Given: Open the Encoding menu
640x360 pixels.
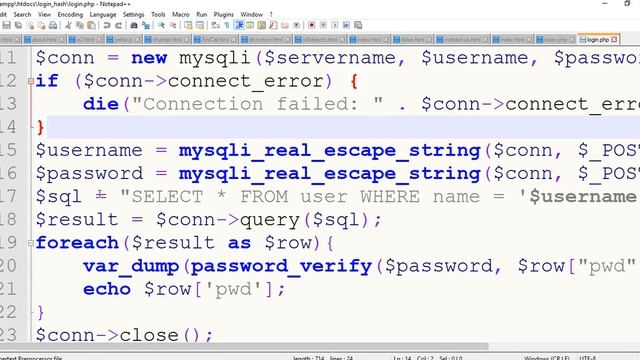Looking at the screenshot, I should tap(70, 14).
